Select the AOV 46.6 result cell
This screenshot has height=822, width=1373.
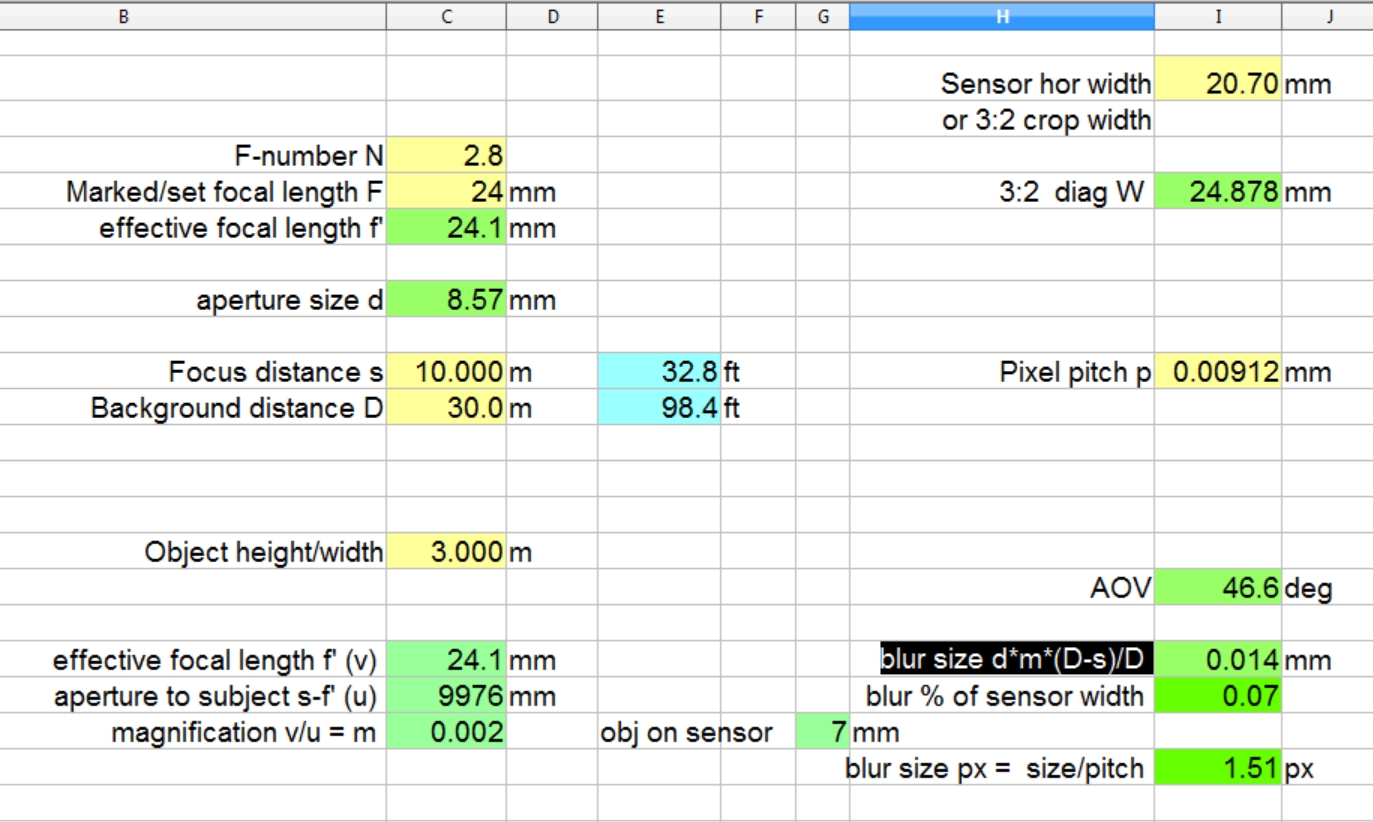1217,588
